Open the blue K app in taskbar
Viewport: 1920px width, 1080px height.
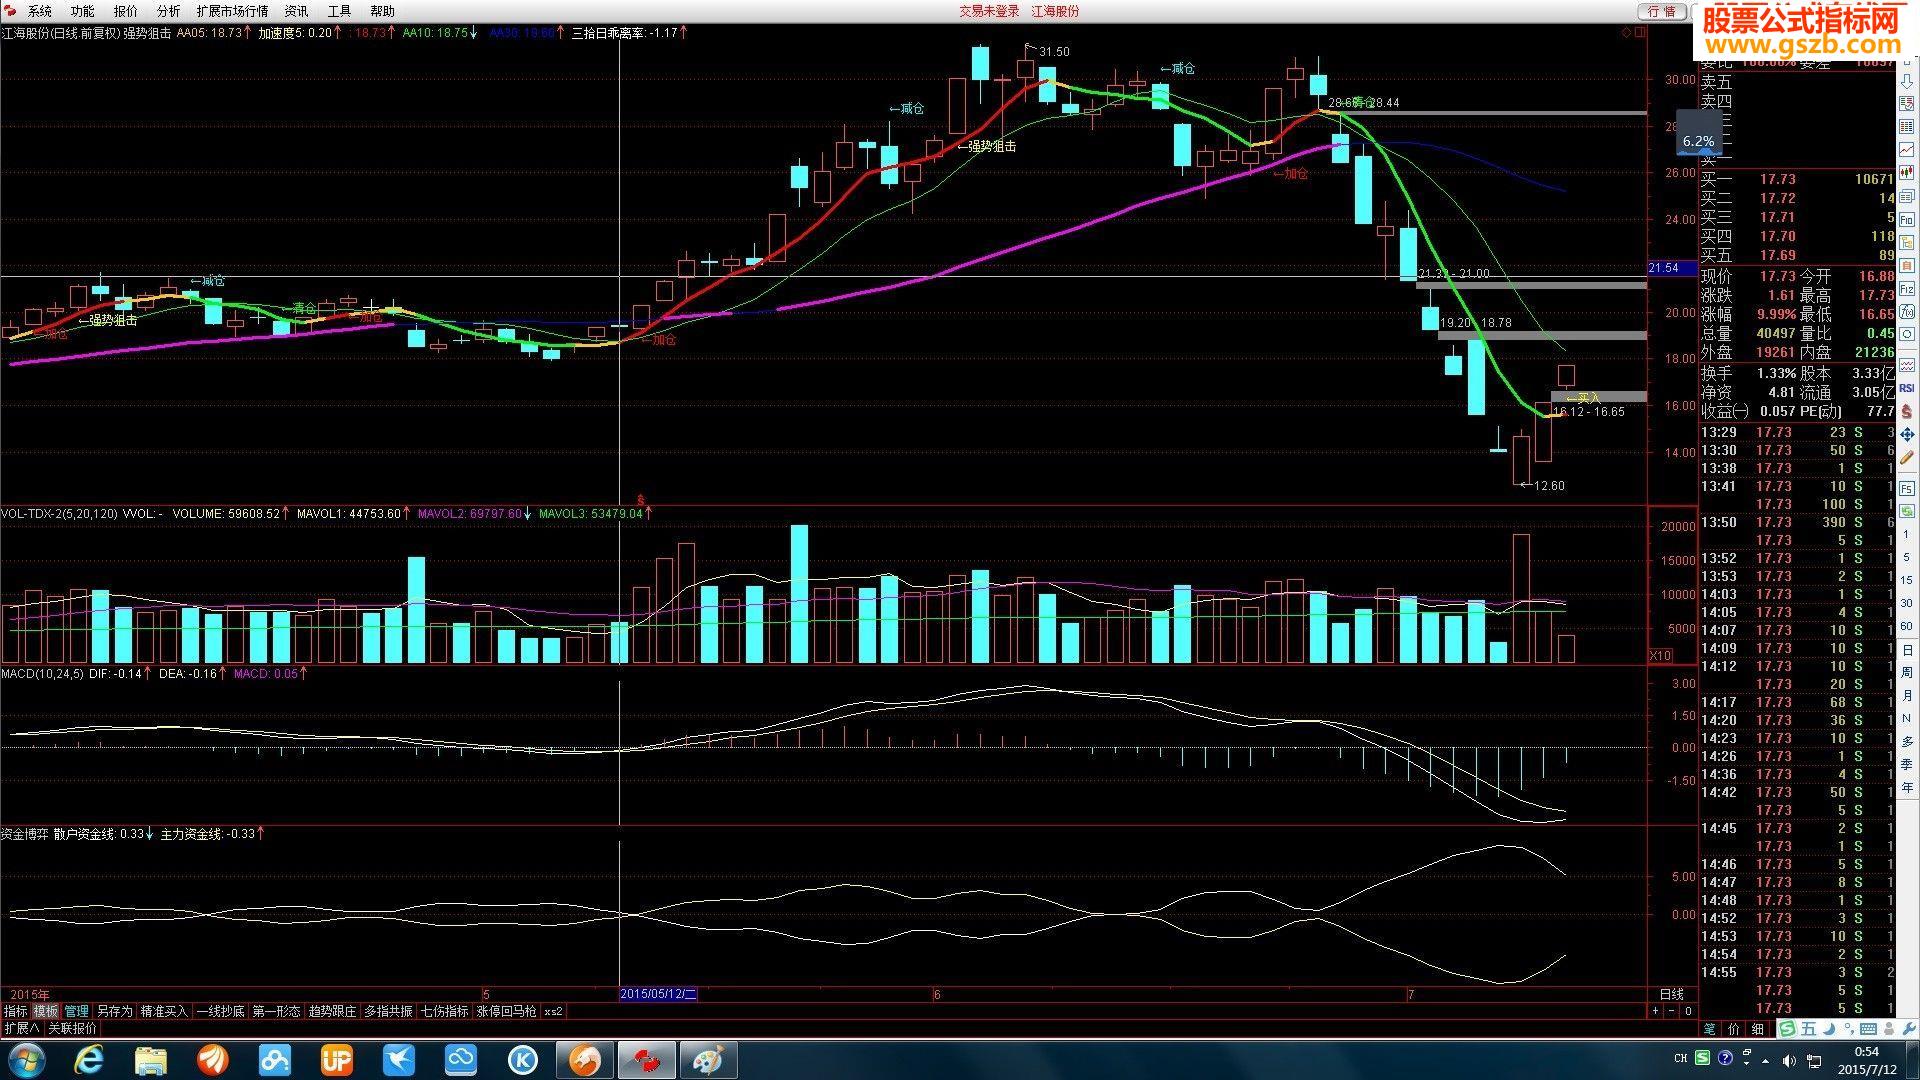point(522,1059)
